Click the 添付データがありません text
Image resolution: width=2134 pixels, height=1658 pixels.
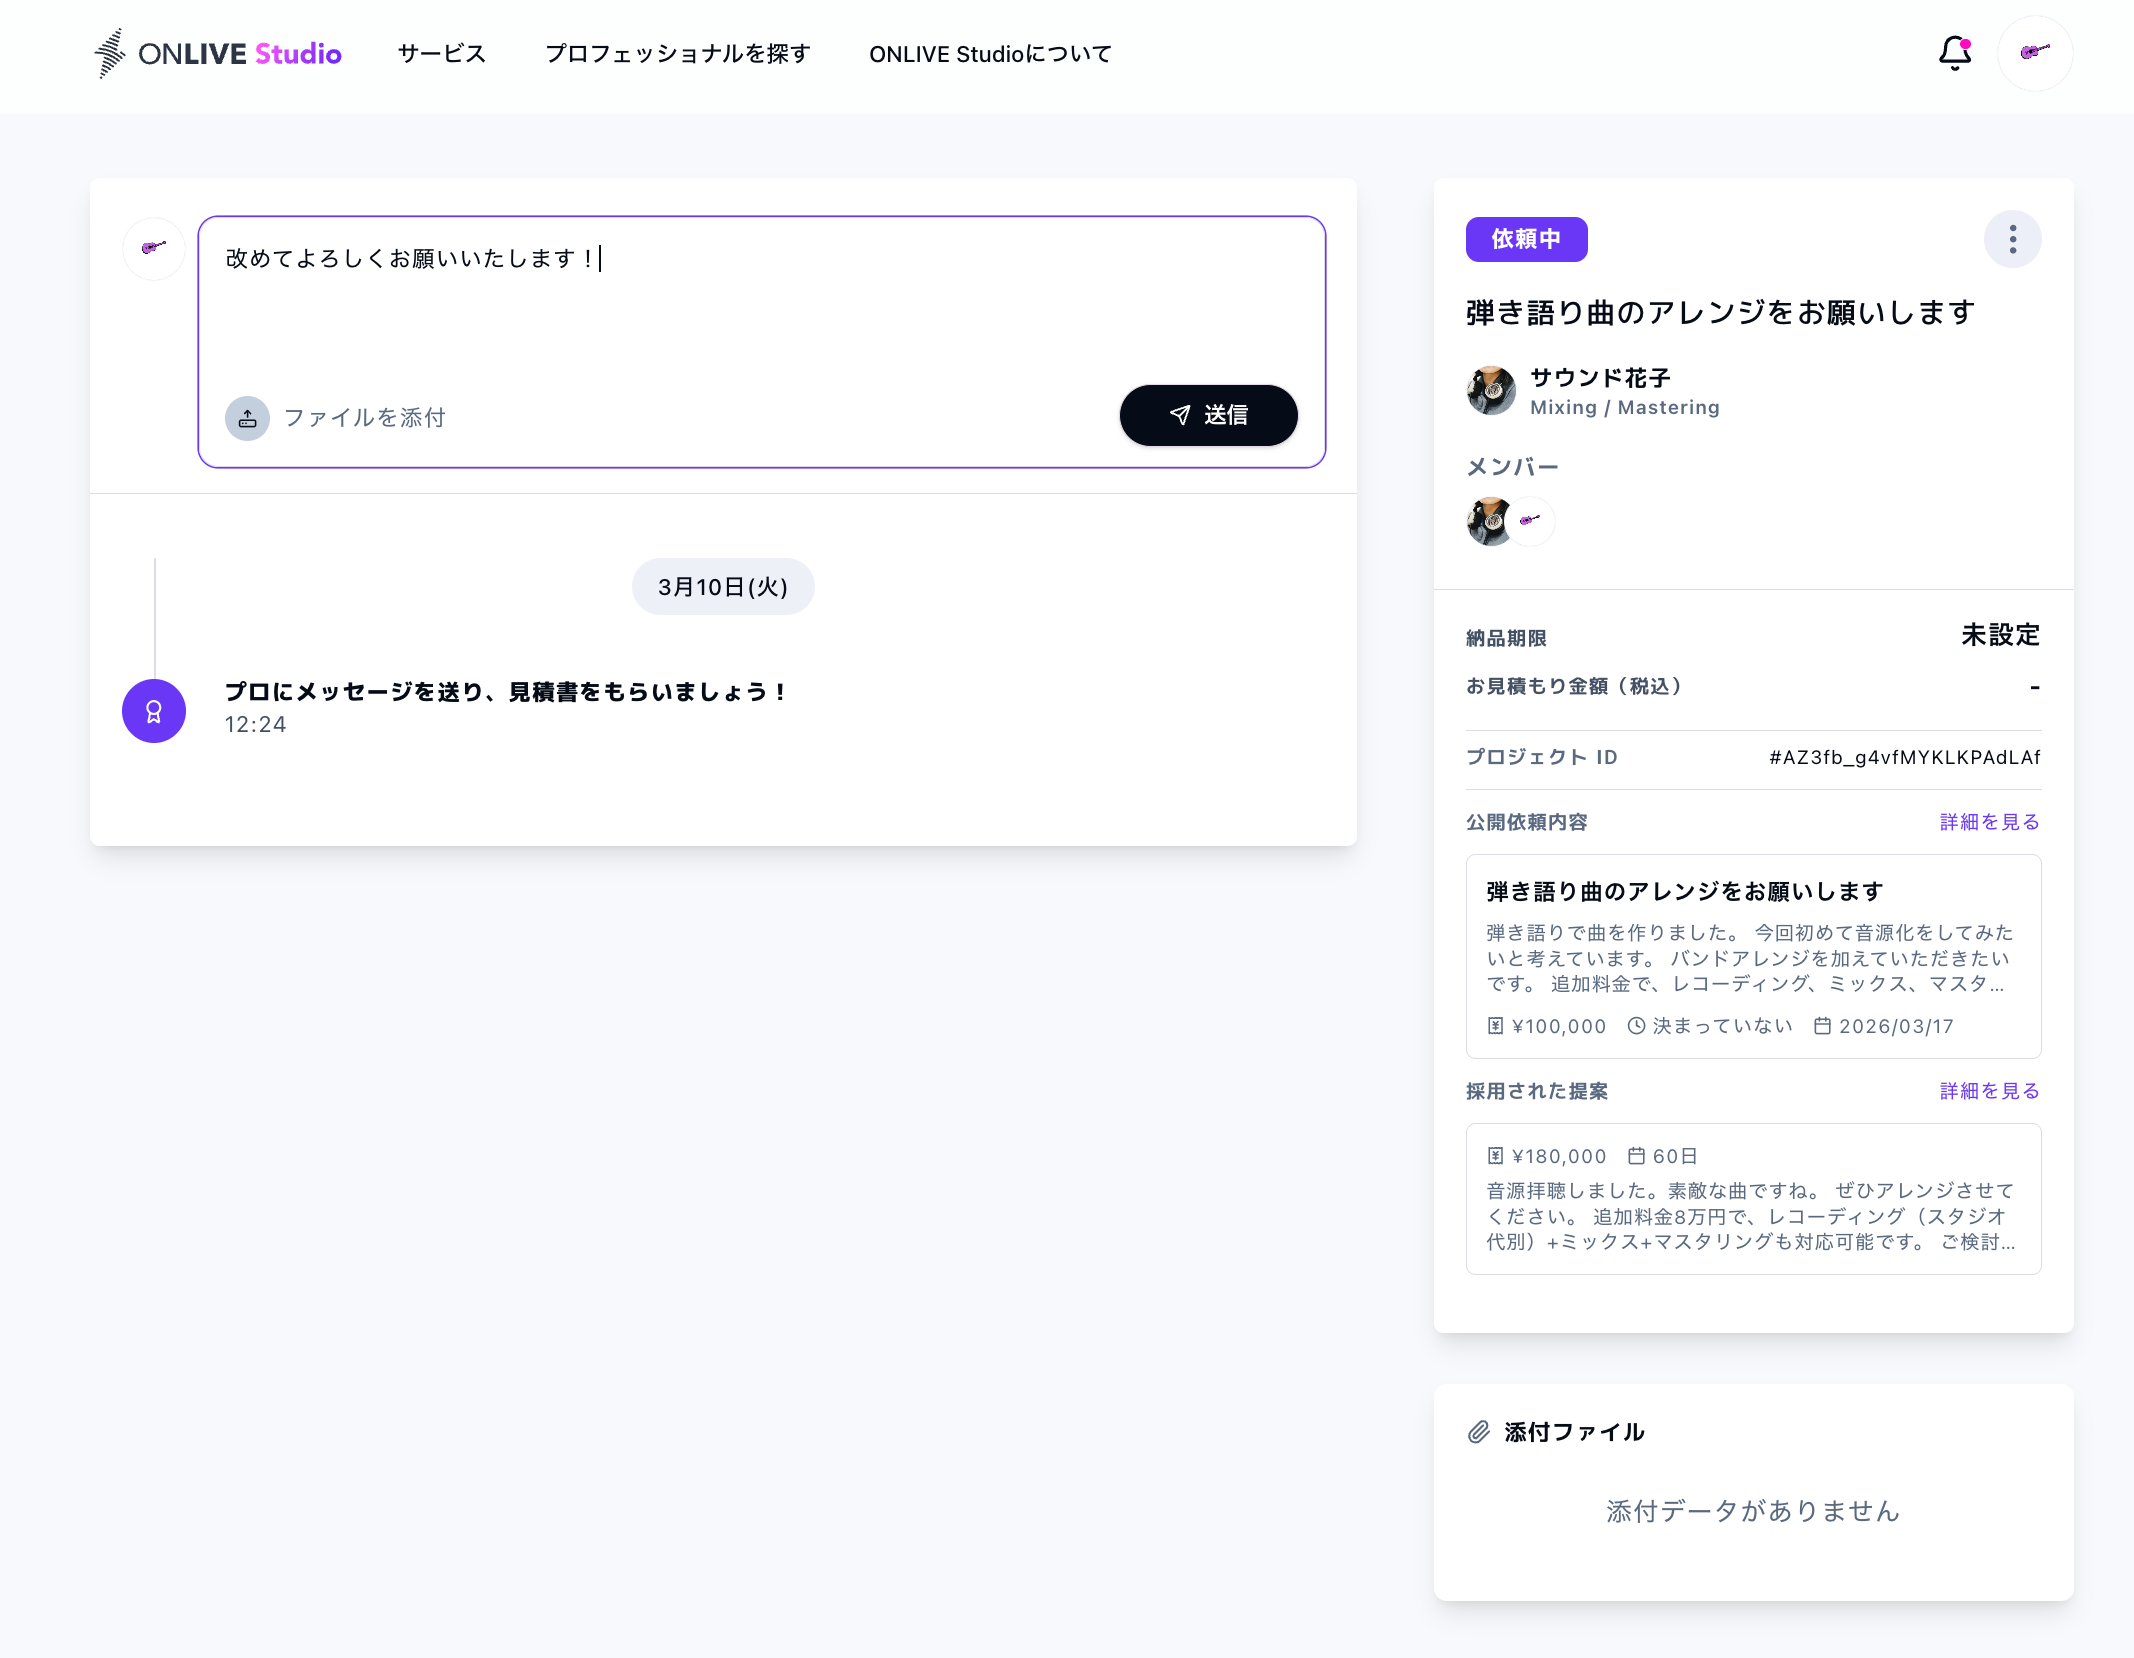coord(1753,1511)
